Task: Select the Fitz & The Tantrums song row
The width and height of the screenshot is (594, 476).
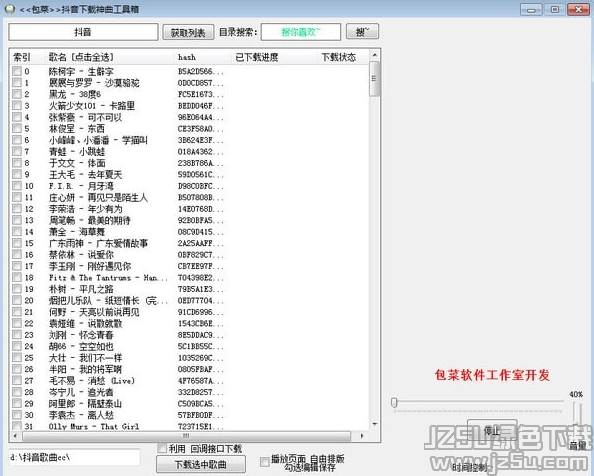Action: click(x=108, y=277)
